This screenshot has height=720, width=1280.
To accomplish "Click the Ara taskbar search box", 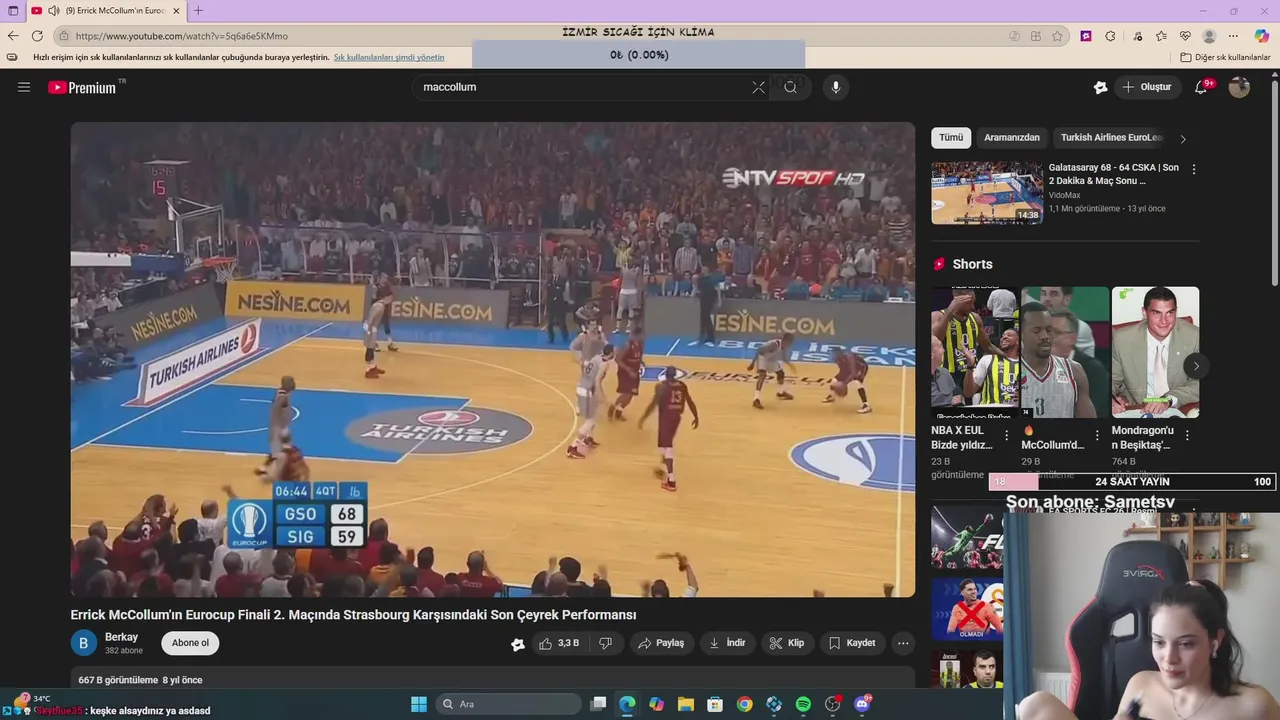I will coord(508,704).
